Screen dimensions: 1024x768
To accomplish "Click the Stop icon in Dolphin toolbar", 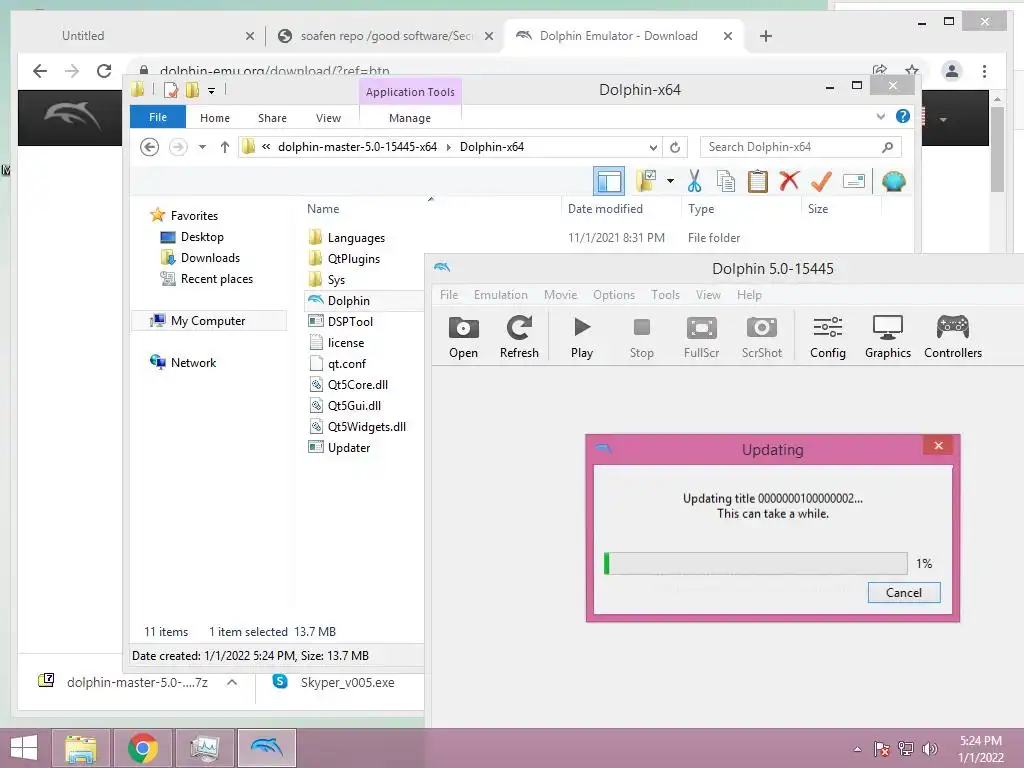I will (x=641, y=337).
